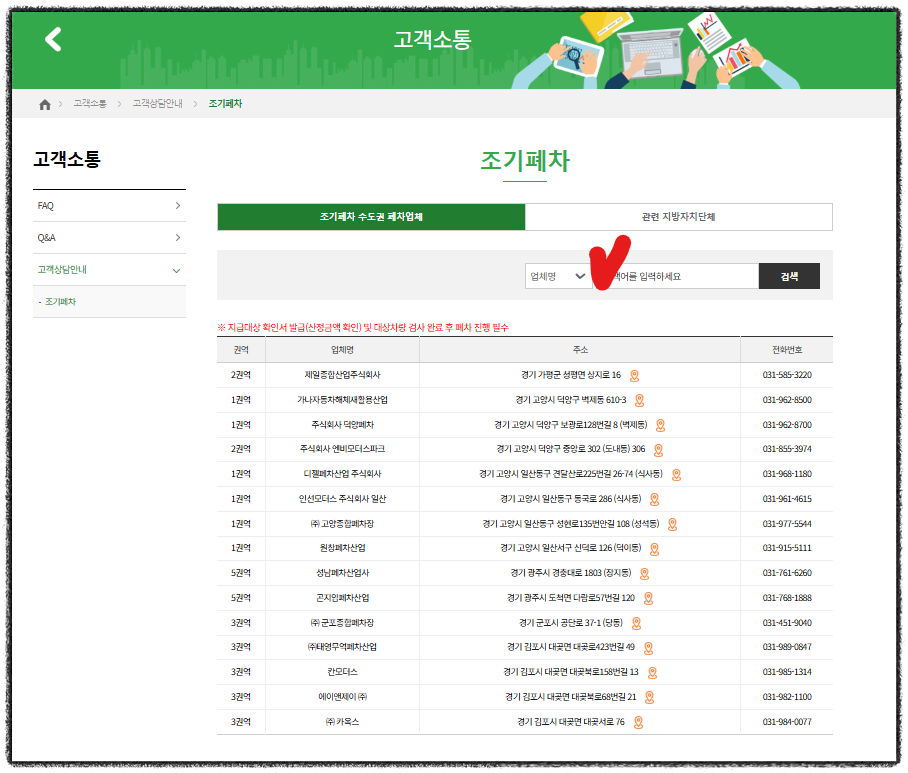Select the location pin beside 칸모더스
The width and height of the screenshot is (908, 773).
(653, 672)
